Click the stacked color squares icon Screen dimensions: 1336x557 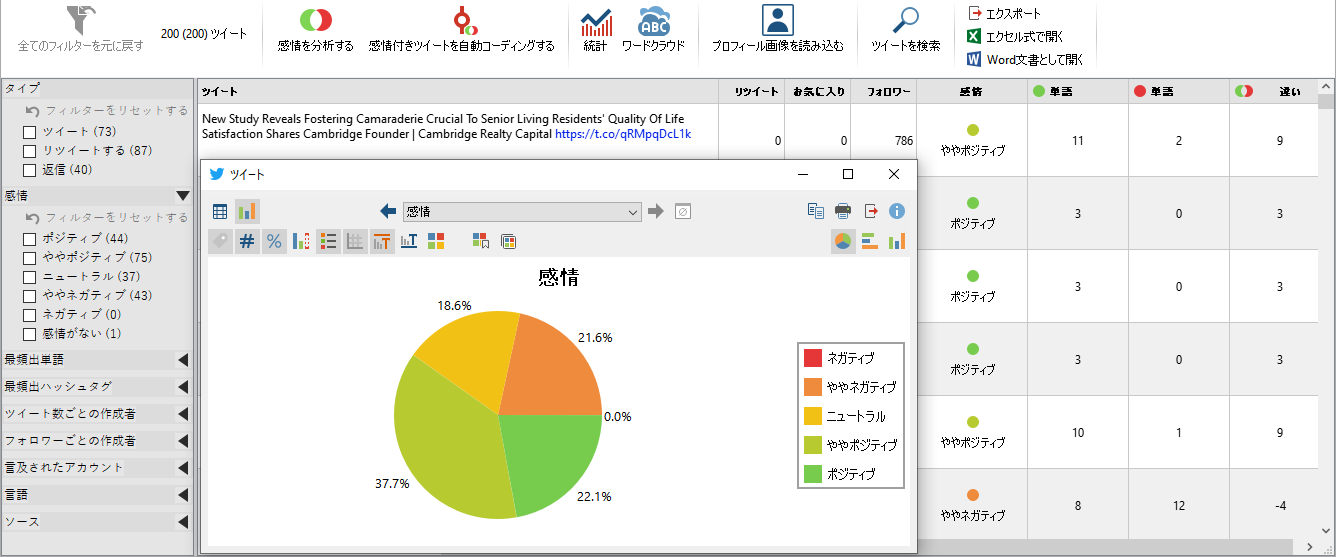click(x=508, y=241)
